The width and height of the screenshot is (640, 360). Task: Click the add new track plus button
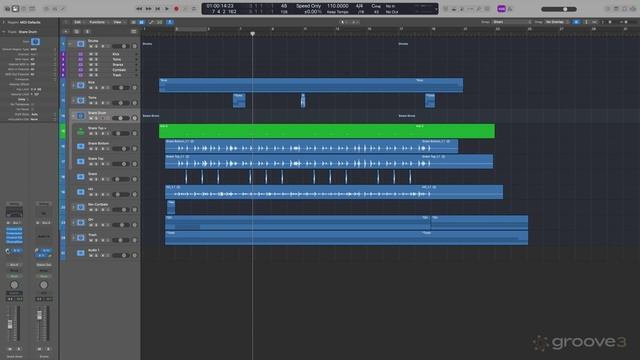tap(66, 31)
